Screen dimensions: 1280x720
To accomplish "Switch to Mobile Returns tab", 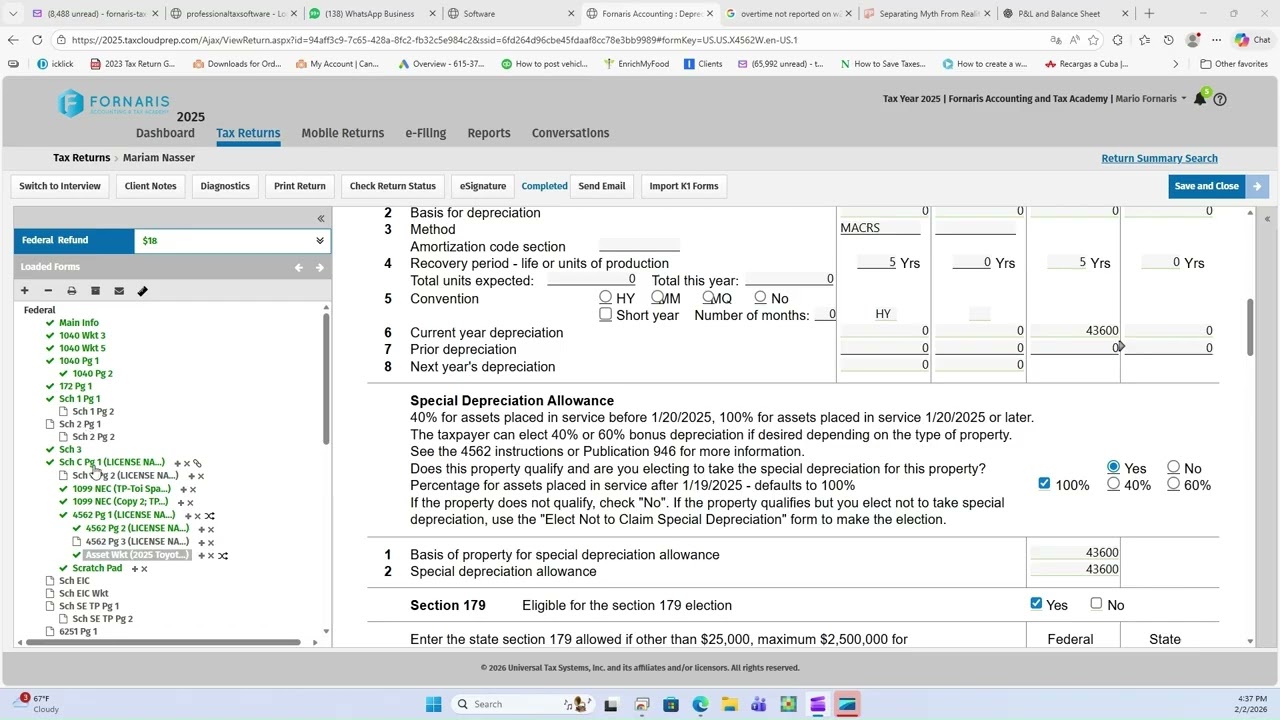I will coord(343,133).
